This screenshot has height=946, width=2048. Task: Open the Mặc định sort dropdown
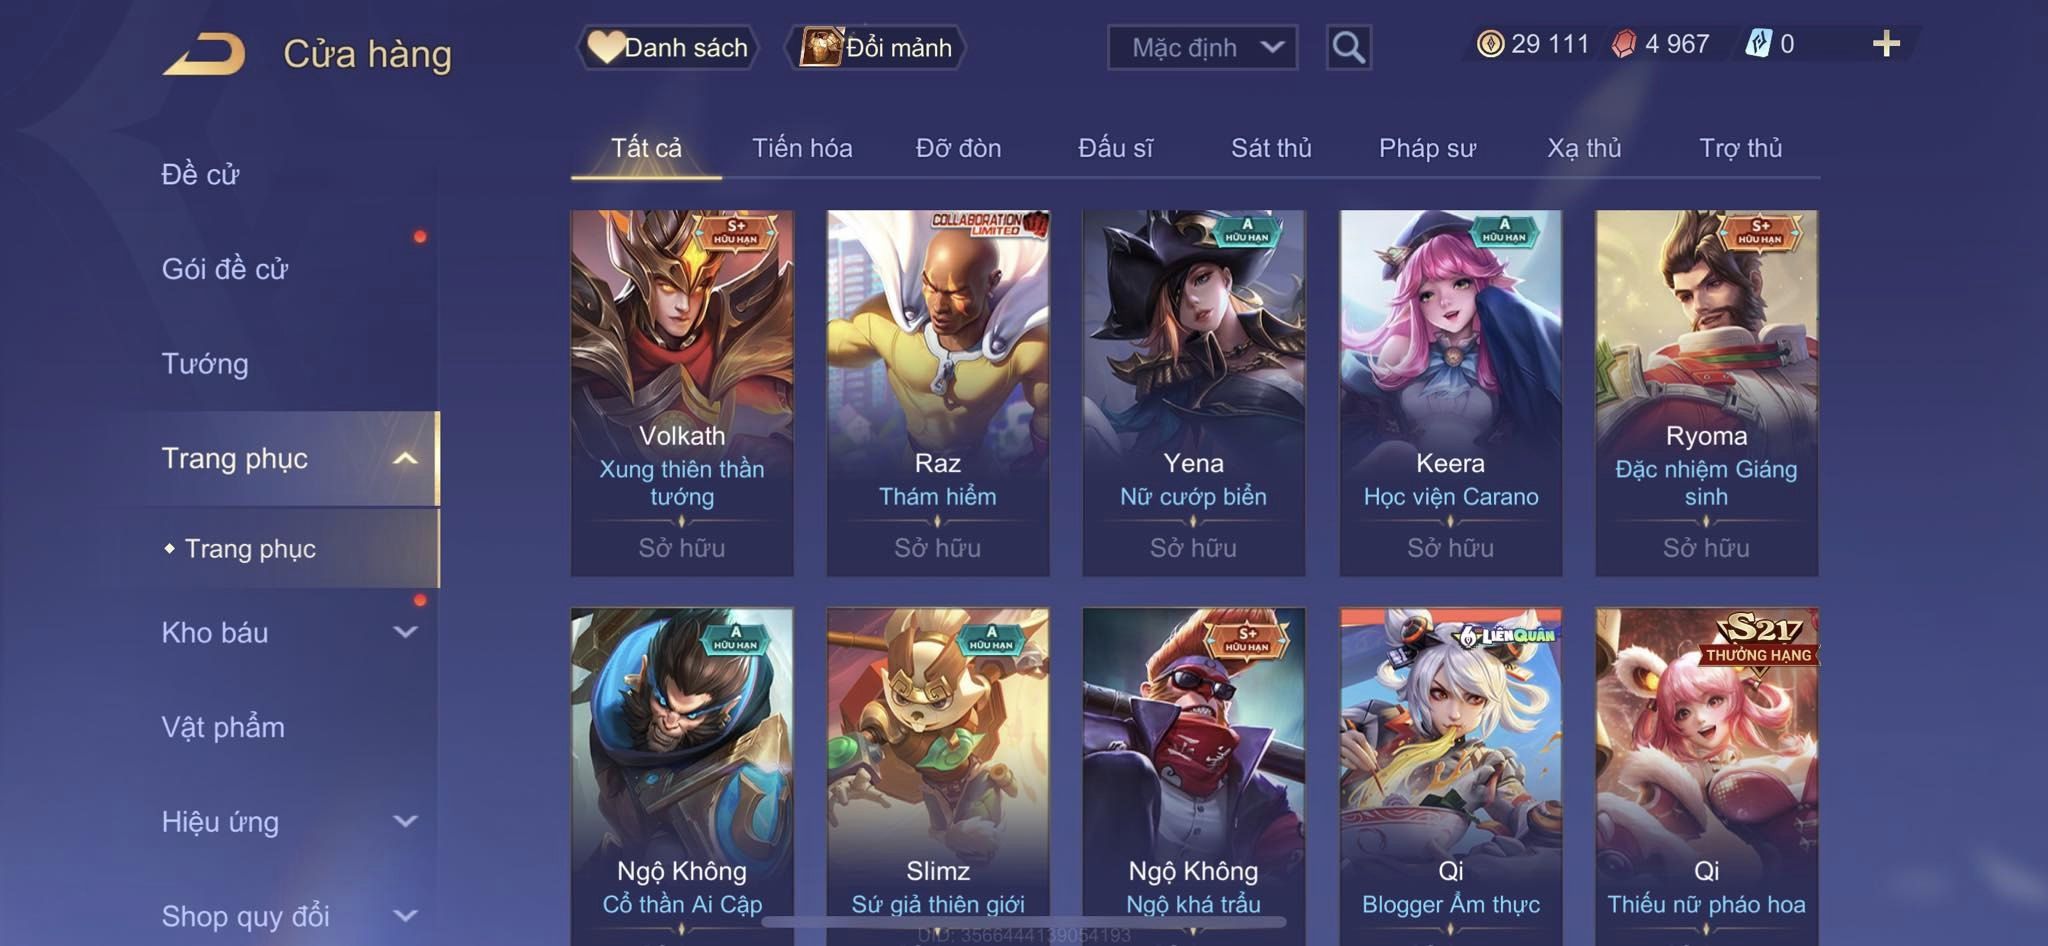click(x=1202, y=47)
